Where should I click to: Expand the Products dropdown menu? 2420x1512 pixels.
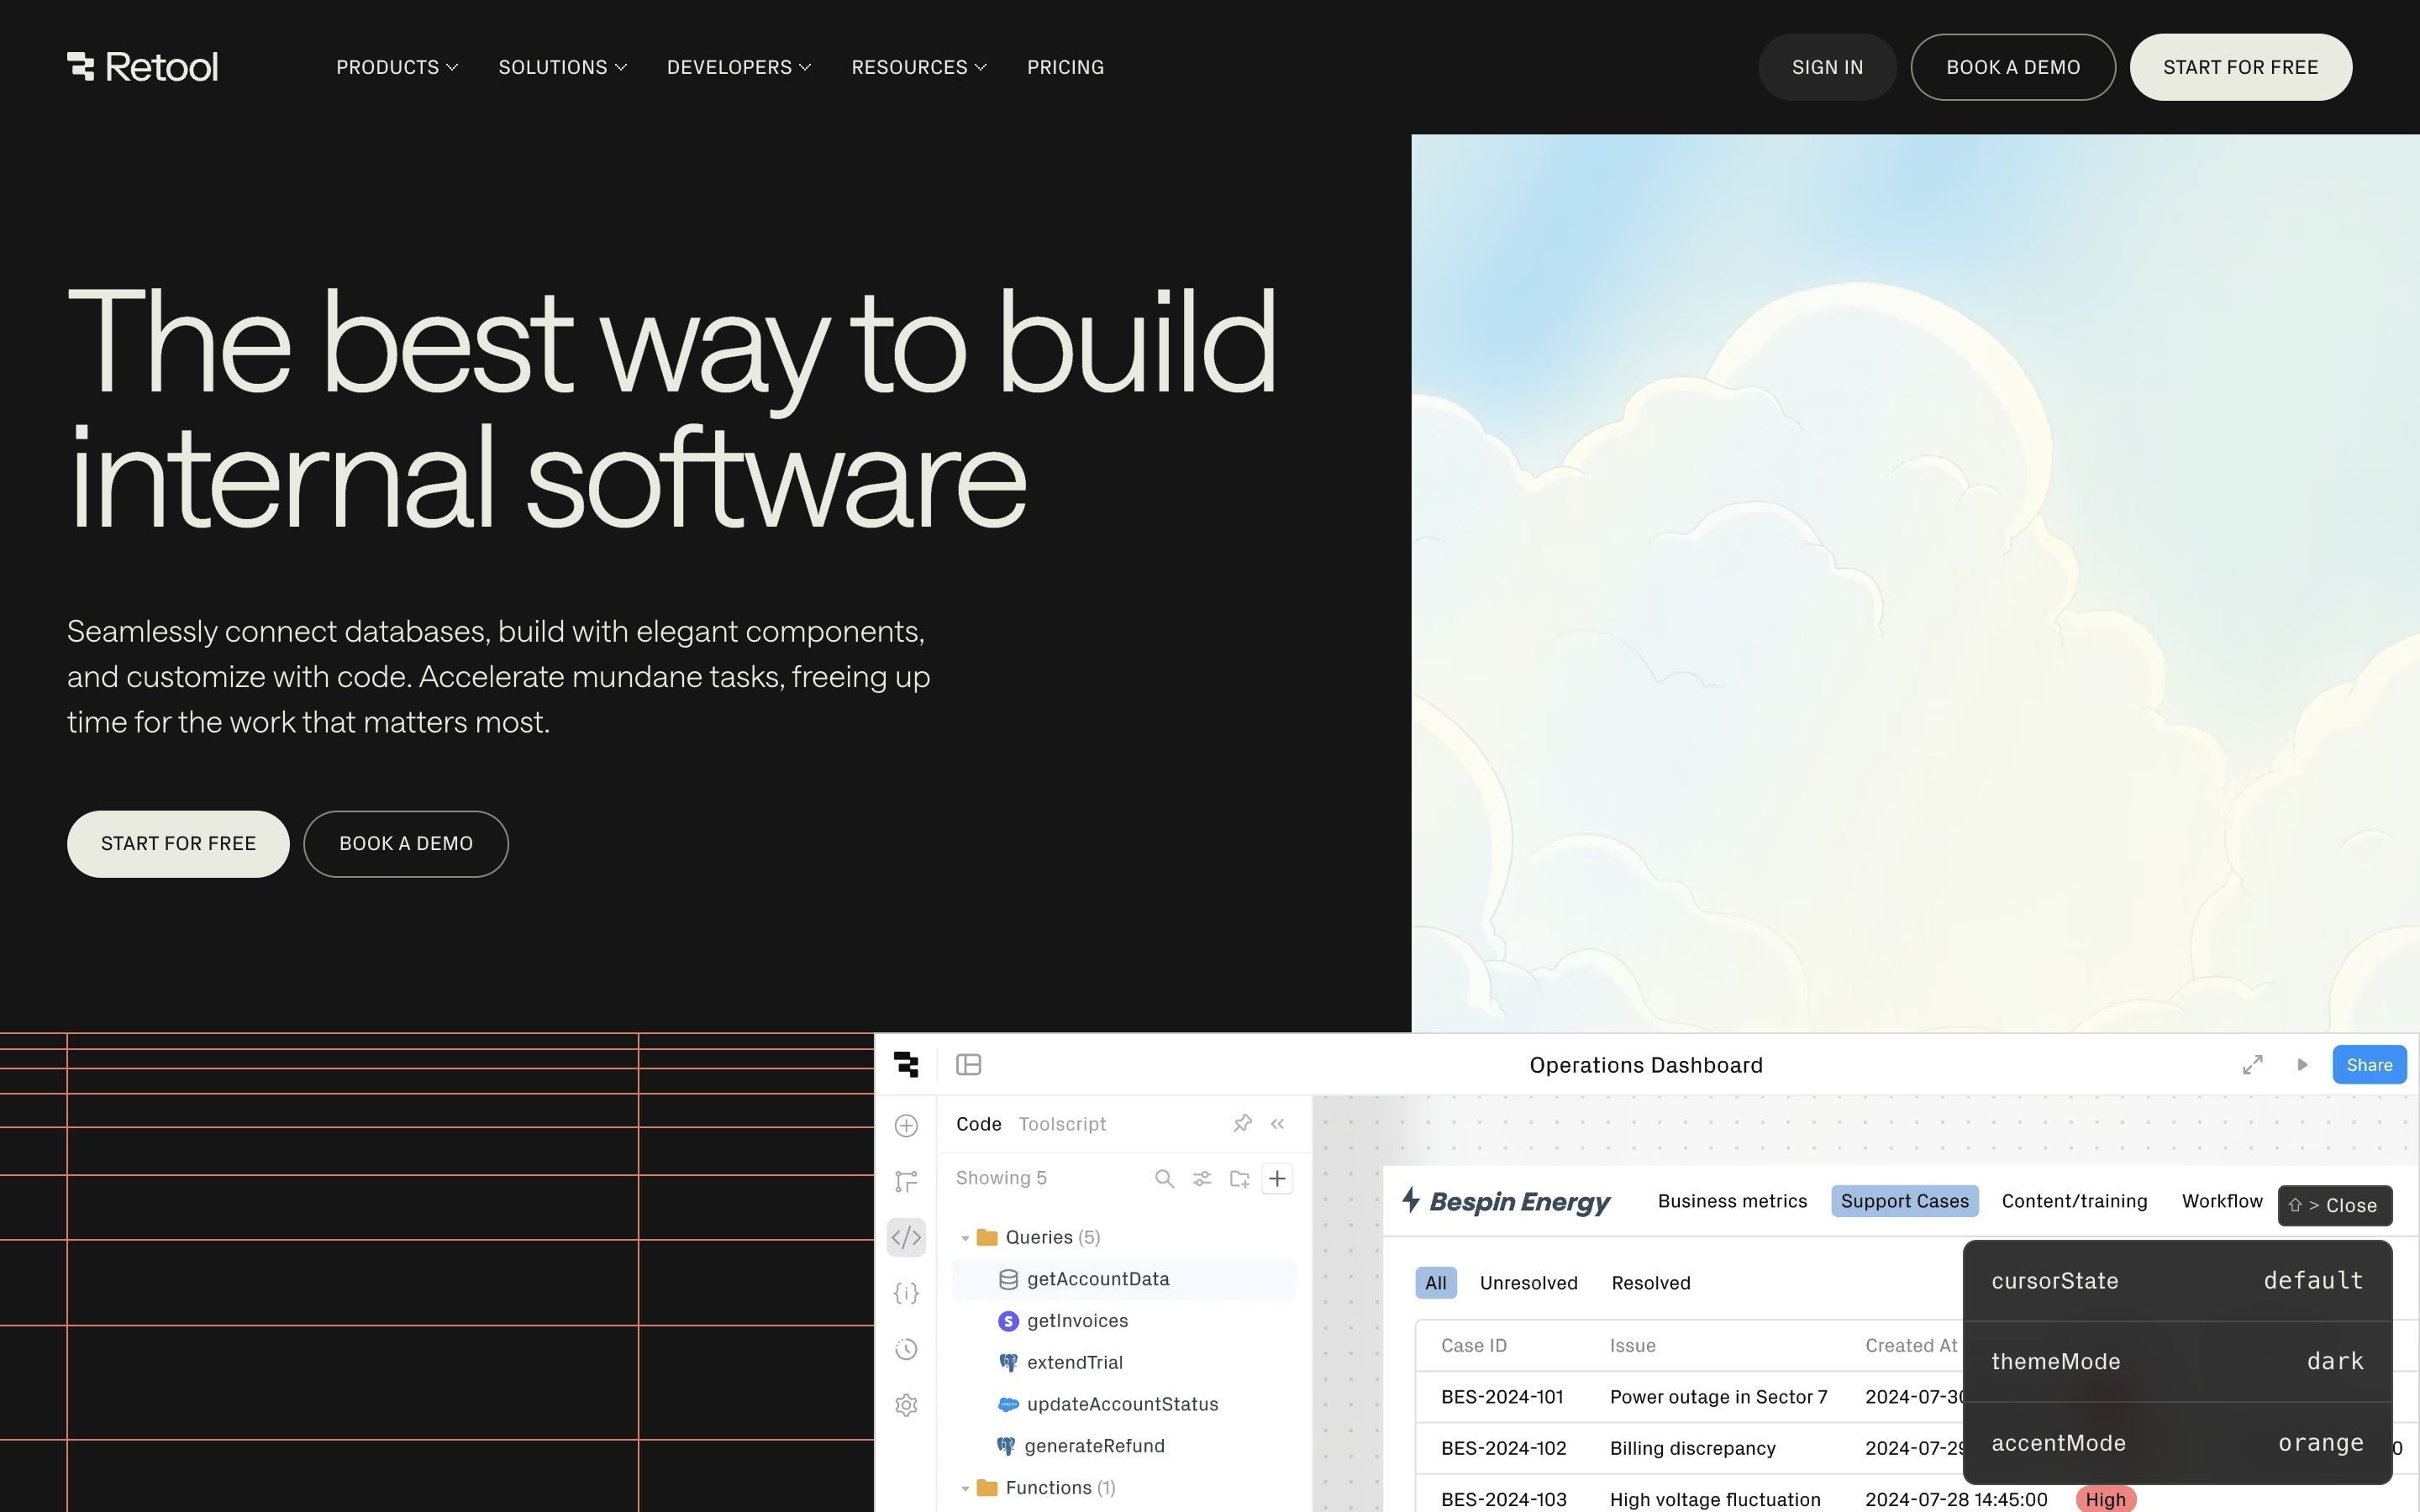click(x=397, y=67)
